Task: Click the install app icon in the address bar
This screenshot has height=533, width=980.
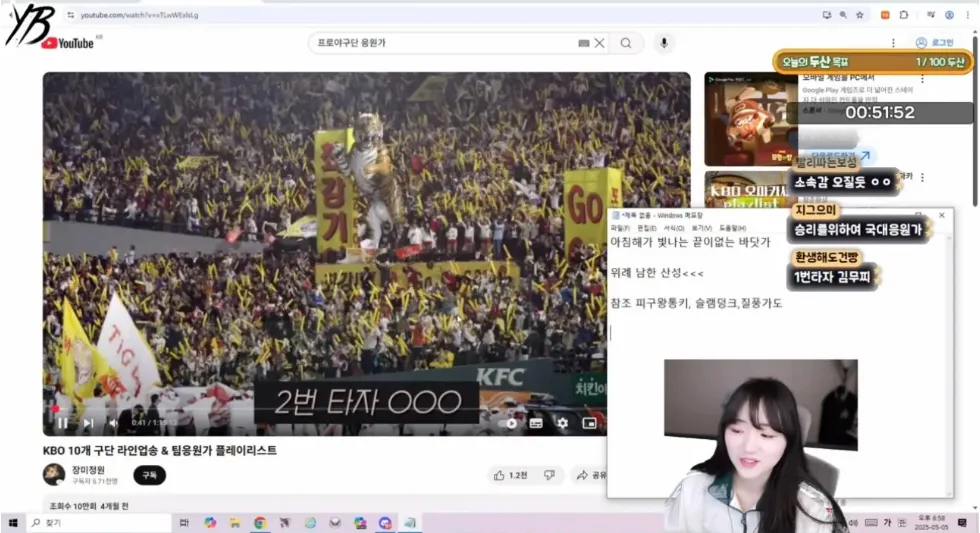Action: (x=827, y=15)
